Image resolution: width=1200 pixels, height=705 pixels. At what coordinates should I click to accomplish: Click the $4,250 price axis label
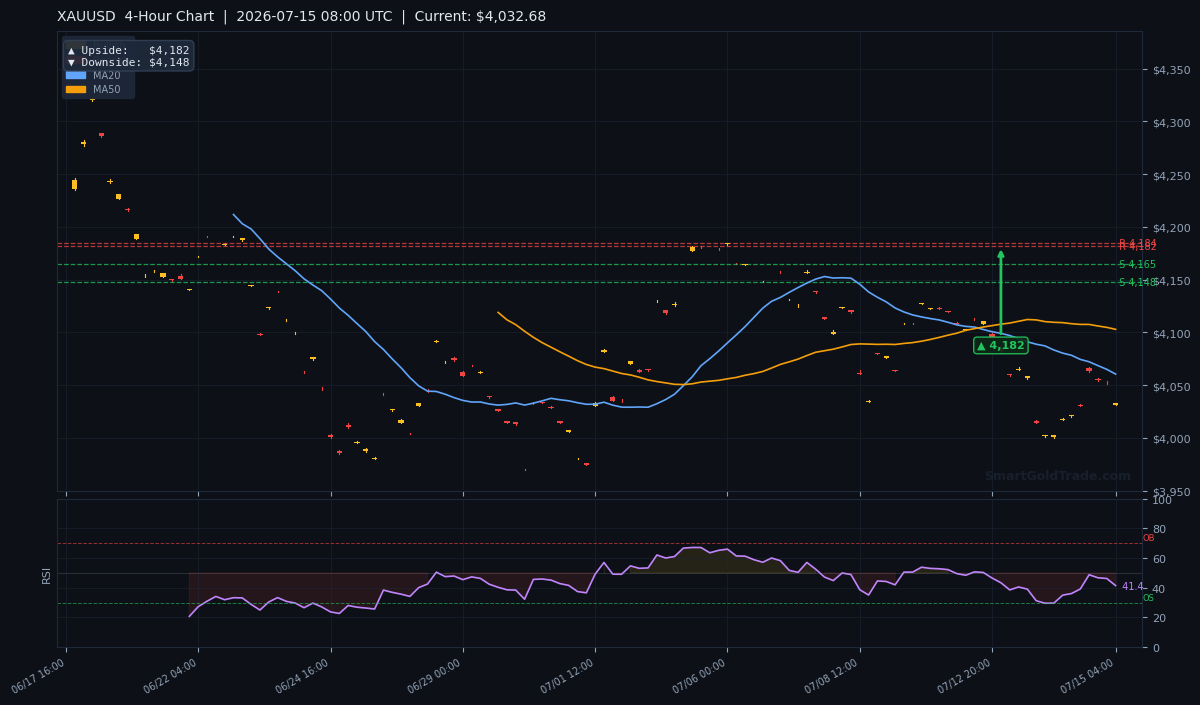coord(1171,175)
